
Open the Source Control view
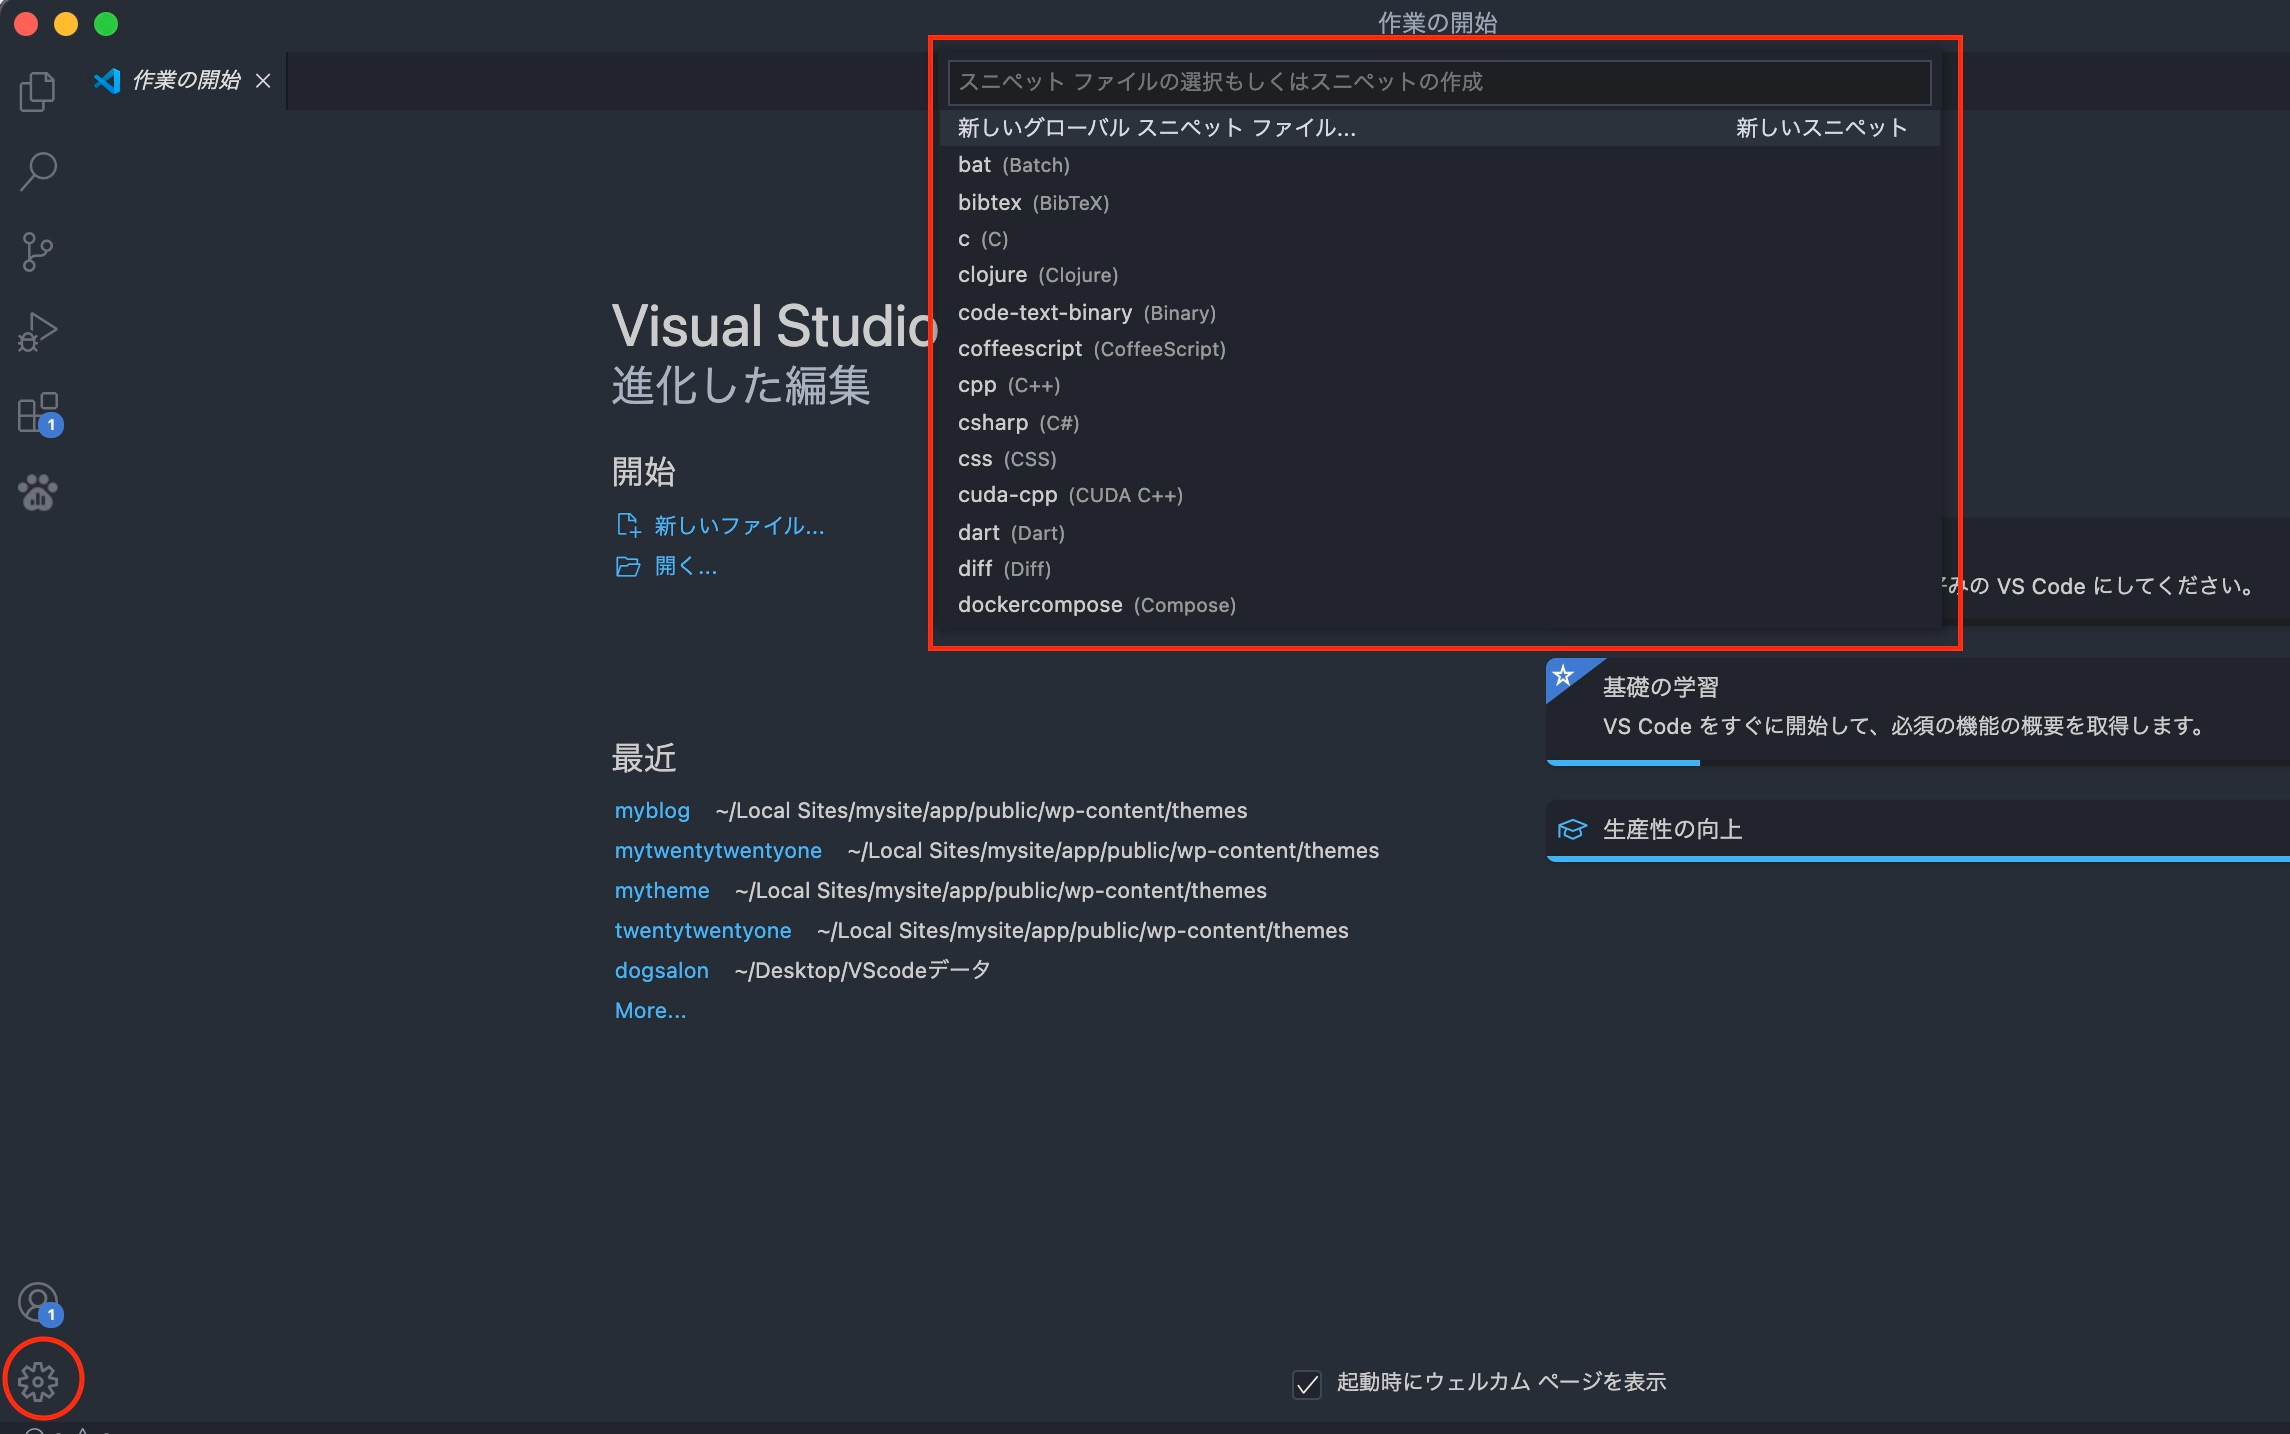coord(38,251)
